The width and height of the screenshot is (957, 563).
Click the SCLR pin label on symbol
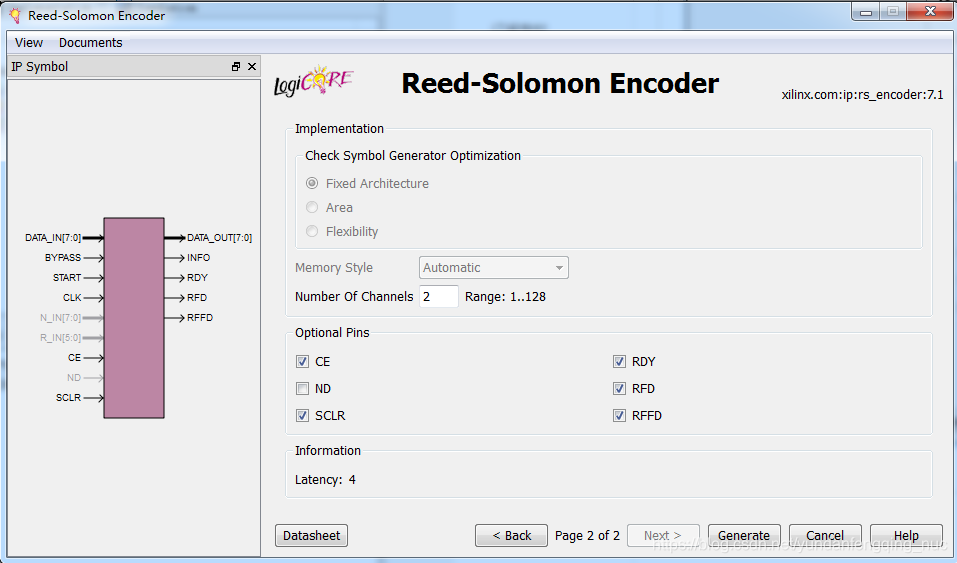tap(68, 398)
